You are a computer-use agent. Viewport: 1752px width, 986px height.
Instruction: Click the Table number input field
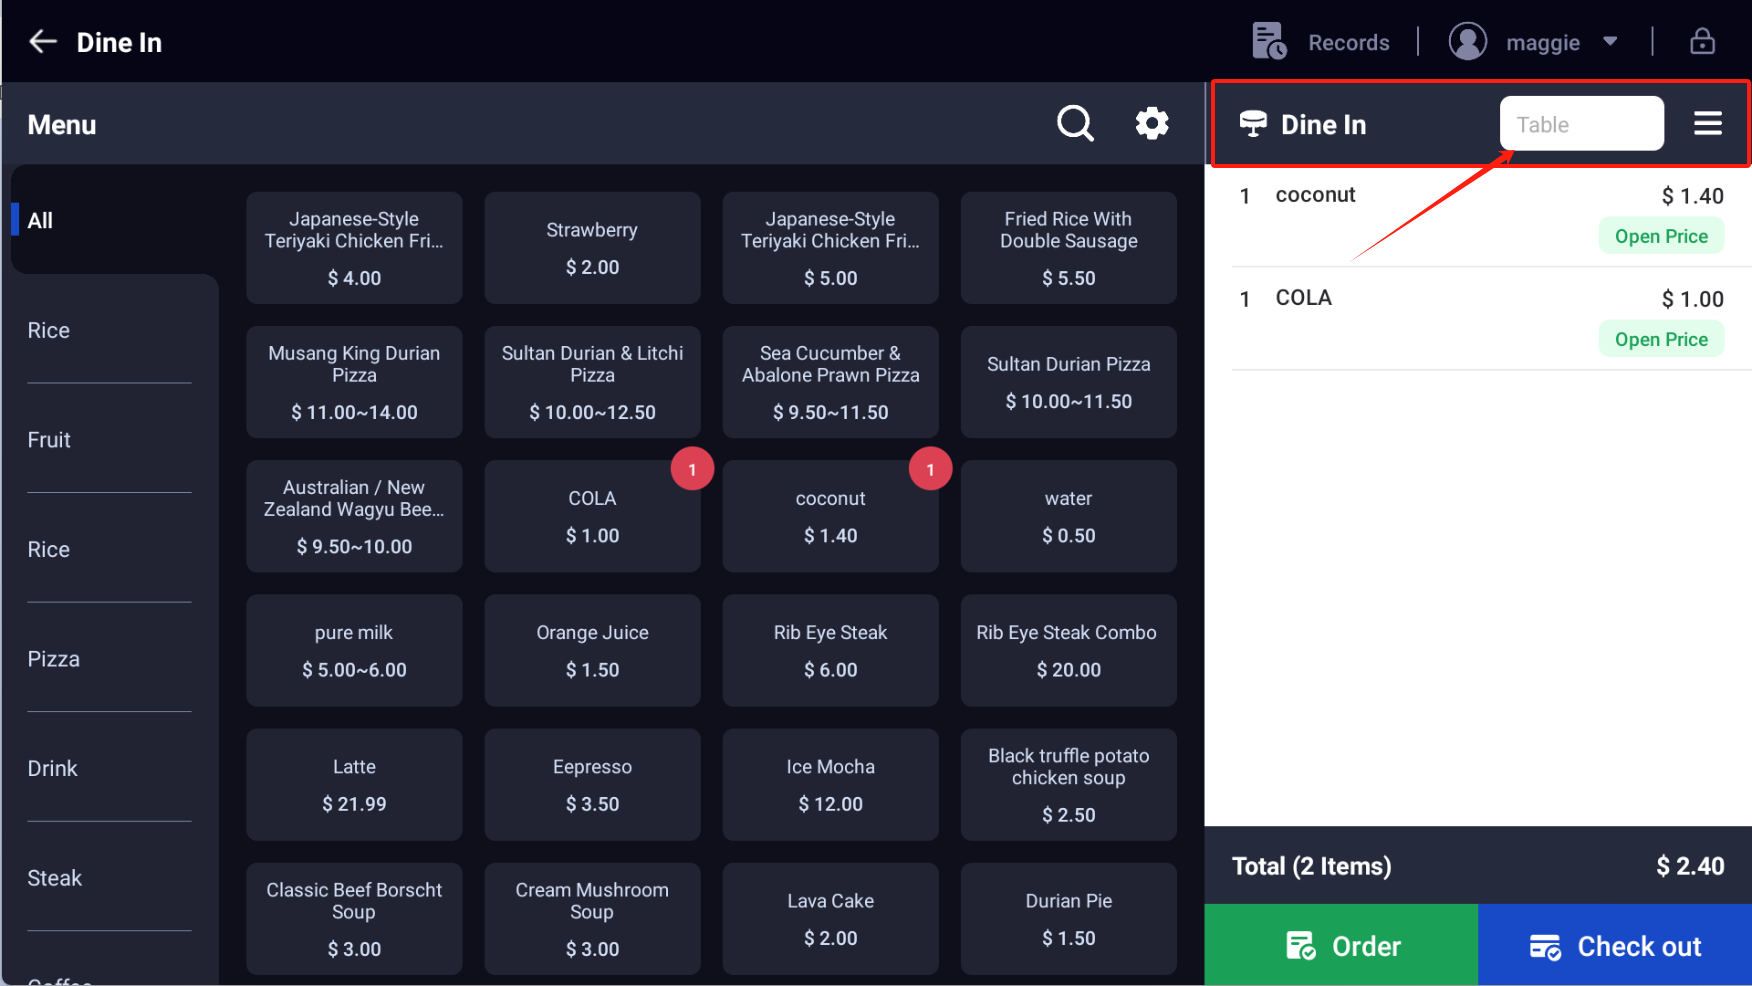(1581, 123)
